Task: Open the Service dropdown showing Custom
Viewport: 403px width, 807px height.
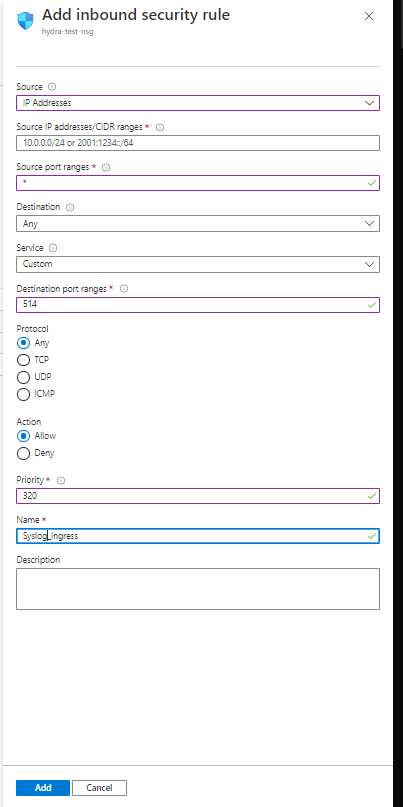Action: tap(198, 264)
